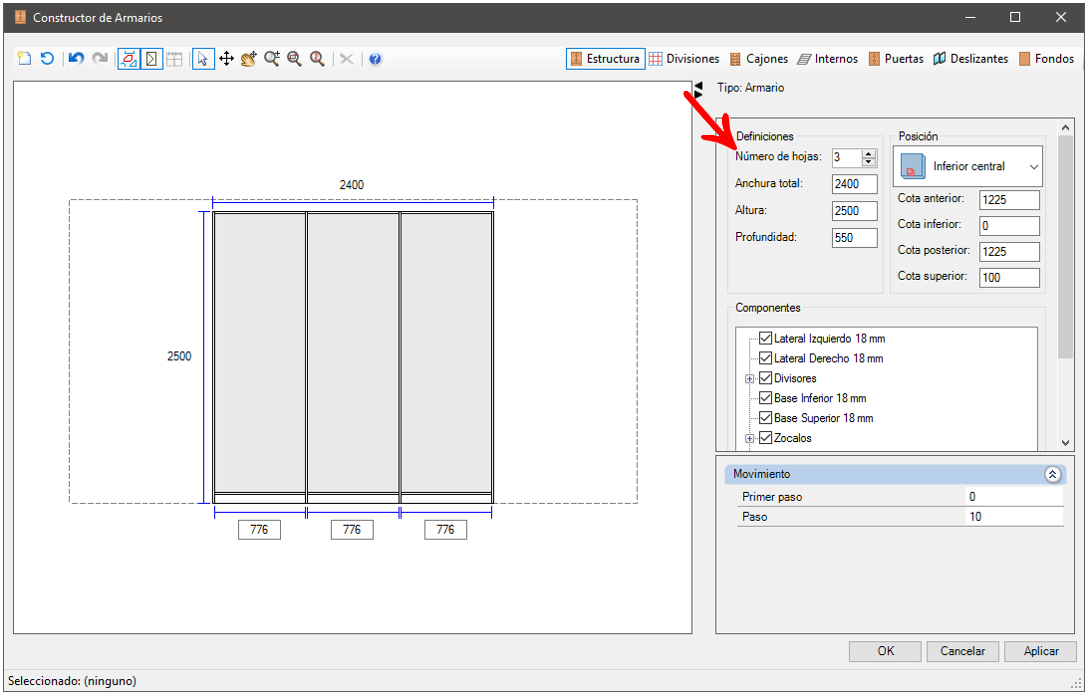Click the properties panel scroll up arrow

1065,127
